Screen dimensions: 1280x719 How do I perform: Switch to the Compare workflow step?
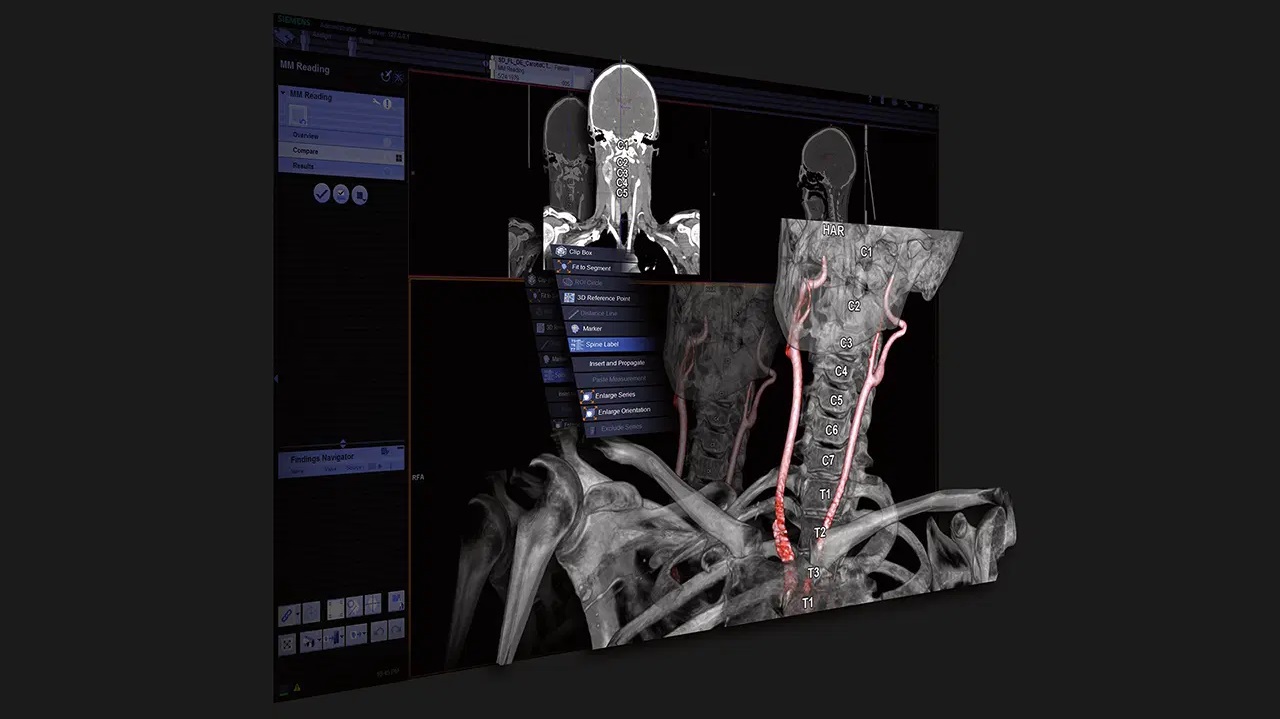click(x=306, y=151)
